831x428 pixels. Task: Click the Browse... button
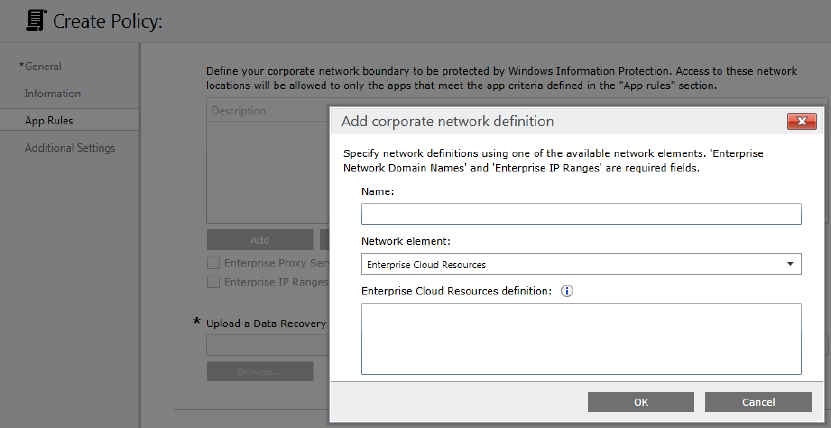tap(259, 371)
